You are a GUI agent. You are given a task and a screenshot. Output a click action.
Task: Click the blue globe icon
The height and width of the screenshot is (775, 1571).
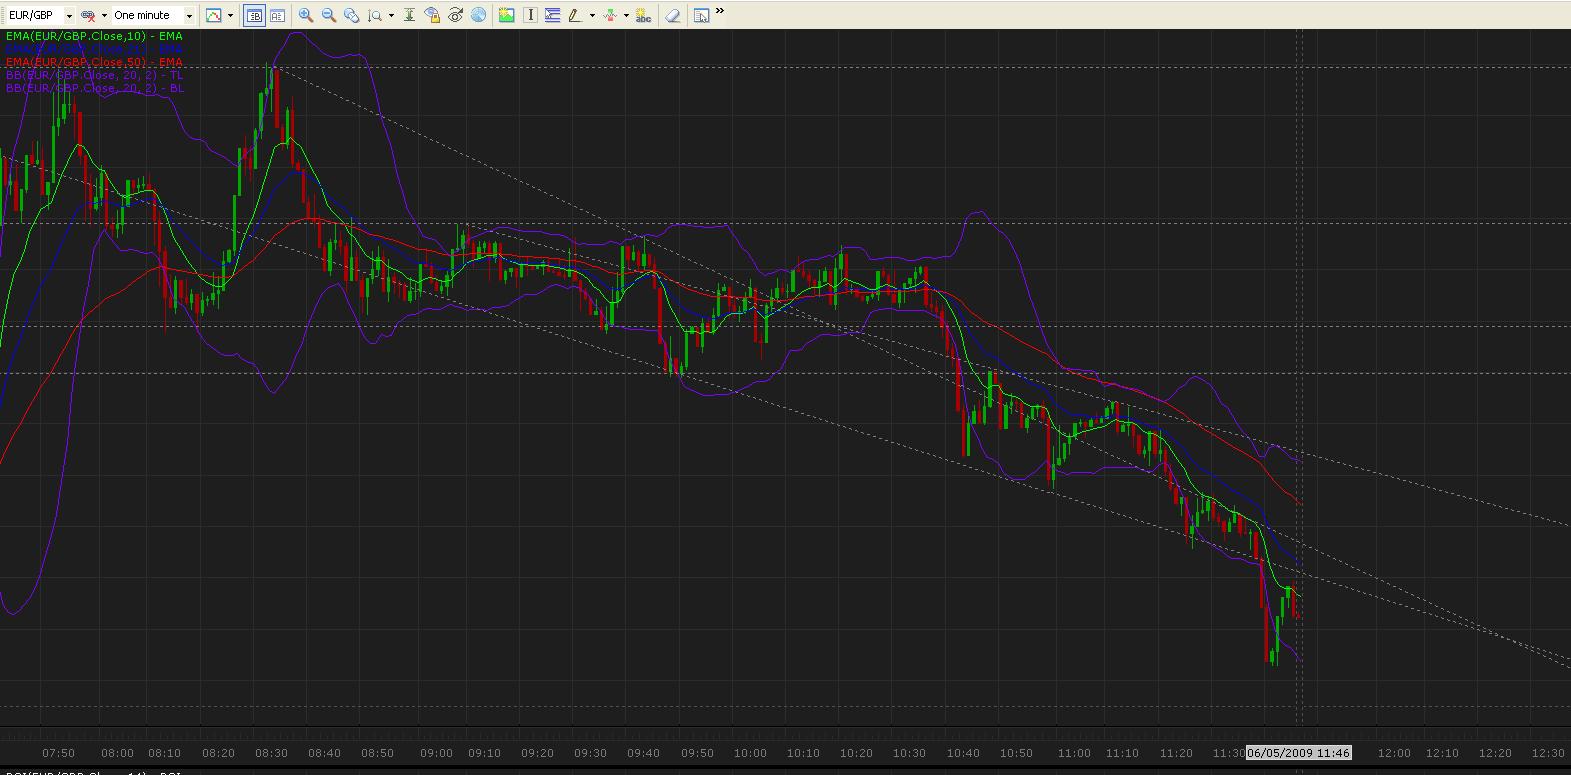(478, 15)
